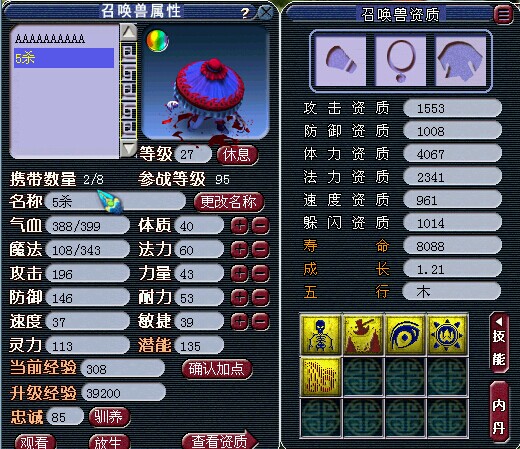Select the skeleton skill icon
Screen dimensions: 520x449
pyautogui.click(x=321, y=335)
